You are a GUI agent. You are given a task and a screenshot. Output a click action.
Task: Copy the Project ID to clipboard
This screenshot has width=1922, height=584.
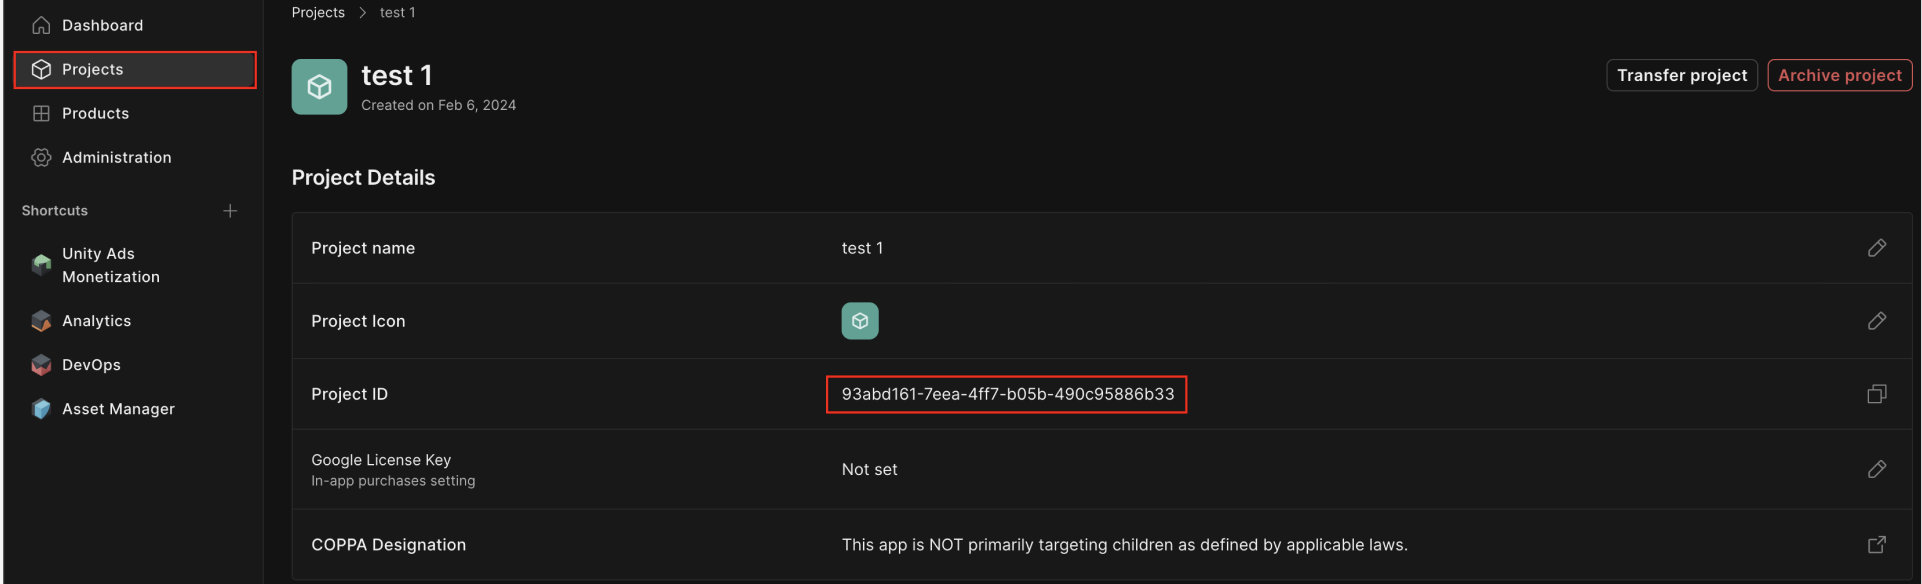click(1876, 394)
